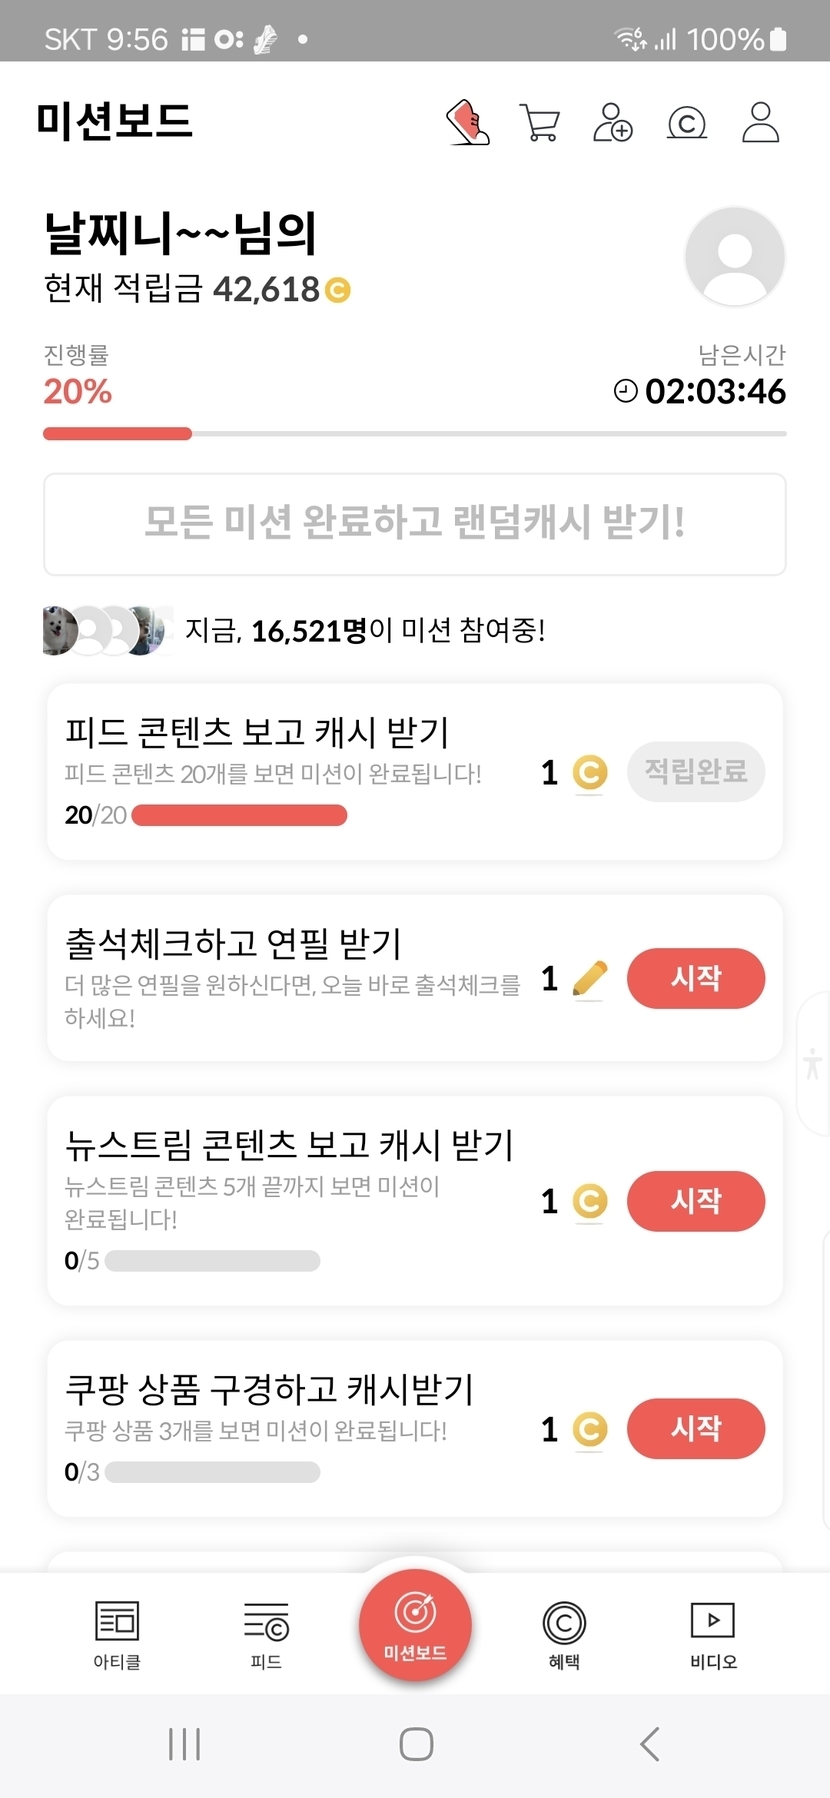Switch to the 아티클 tab
830x1798 pixels.
click(x=117, y=1634)
